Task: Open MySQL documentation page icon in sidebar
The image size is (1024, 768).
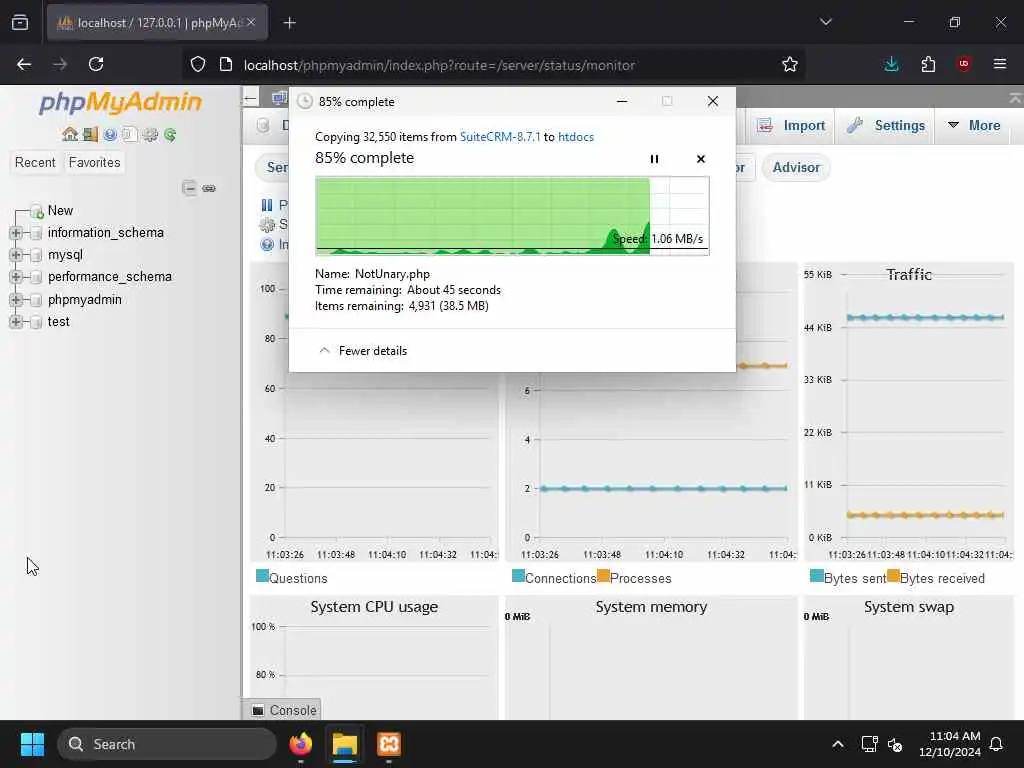Action: (129, 135)
